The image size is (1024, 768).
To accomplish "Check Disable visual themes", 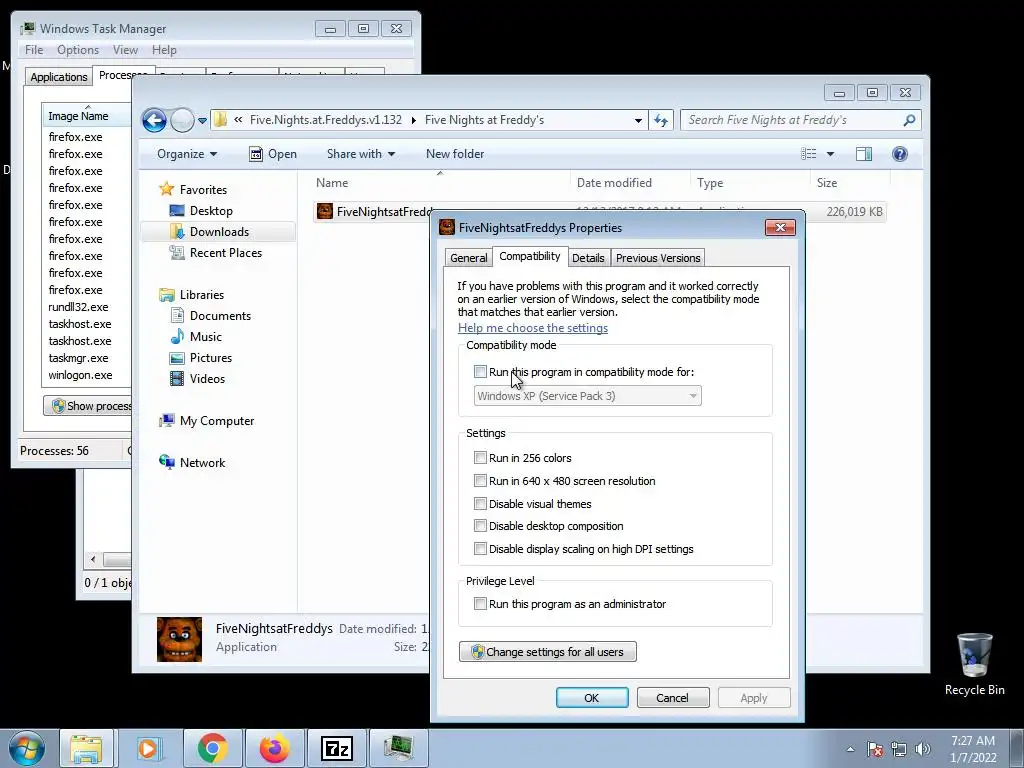I will [x=480, y=504].
